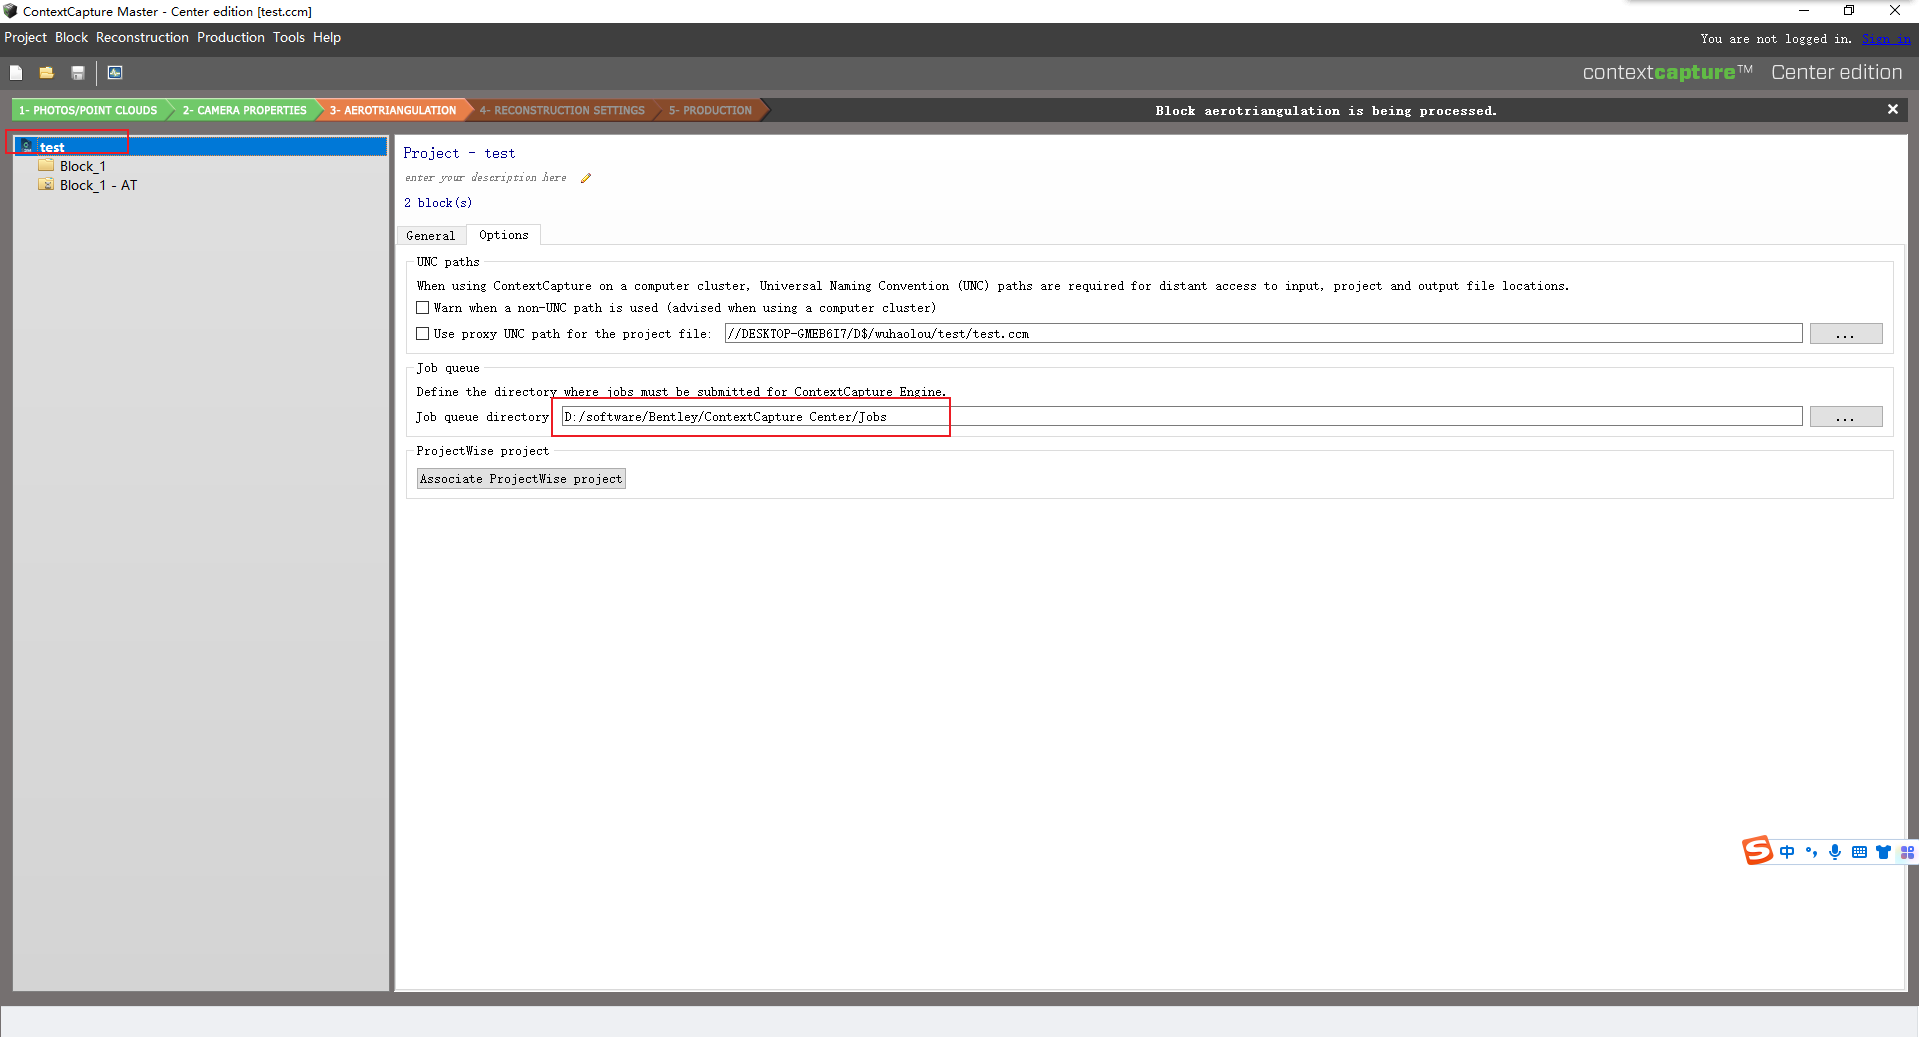Image resolution: width=1919 pixels, height=1037 pixels.
Task: Toggle the punctuation mode icon
Action: click(1811, 852)
